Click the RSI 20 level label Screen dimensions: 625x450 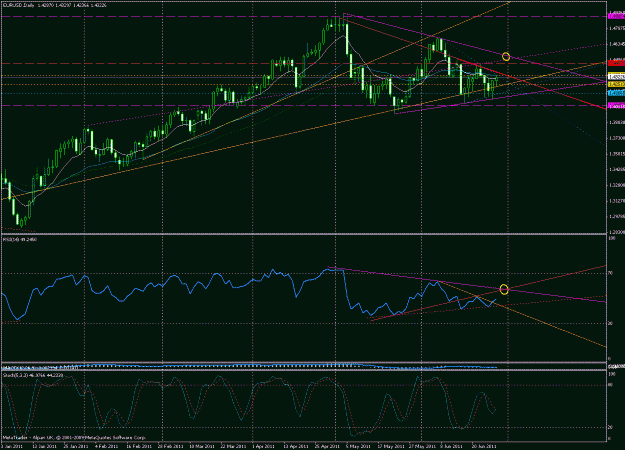pyautogui.click(x=611, y=324)
